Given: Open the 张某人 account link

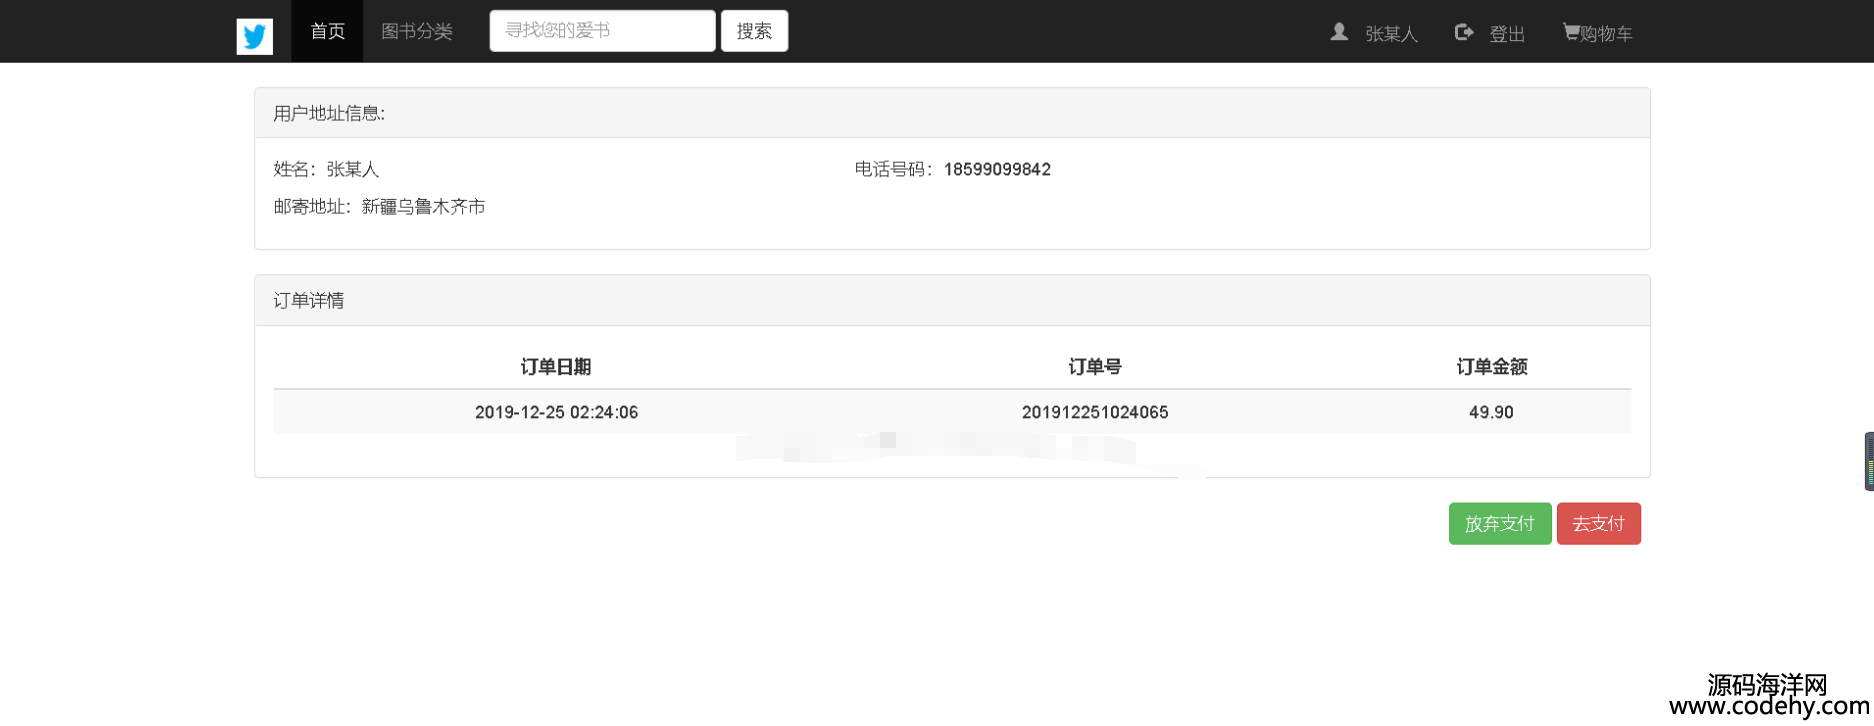Looking at the screenshot, I should coord(1391,34).
